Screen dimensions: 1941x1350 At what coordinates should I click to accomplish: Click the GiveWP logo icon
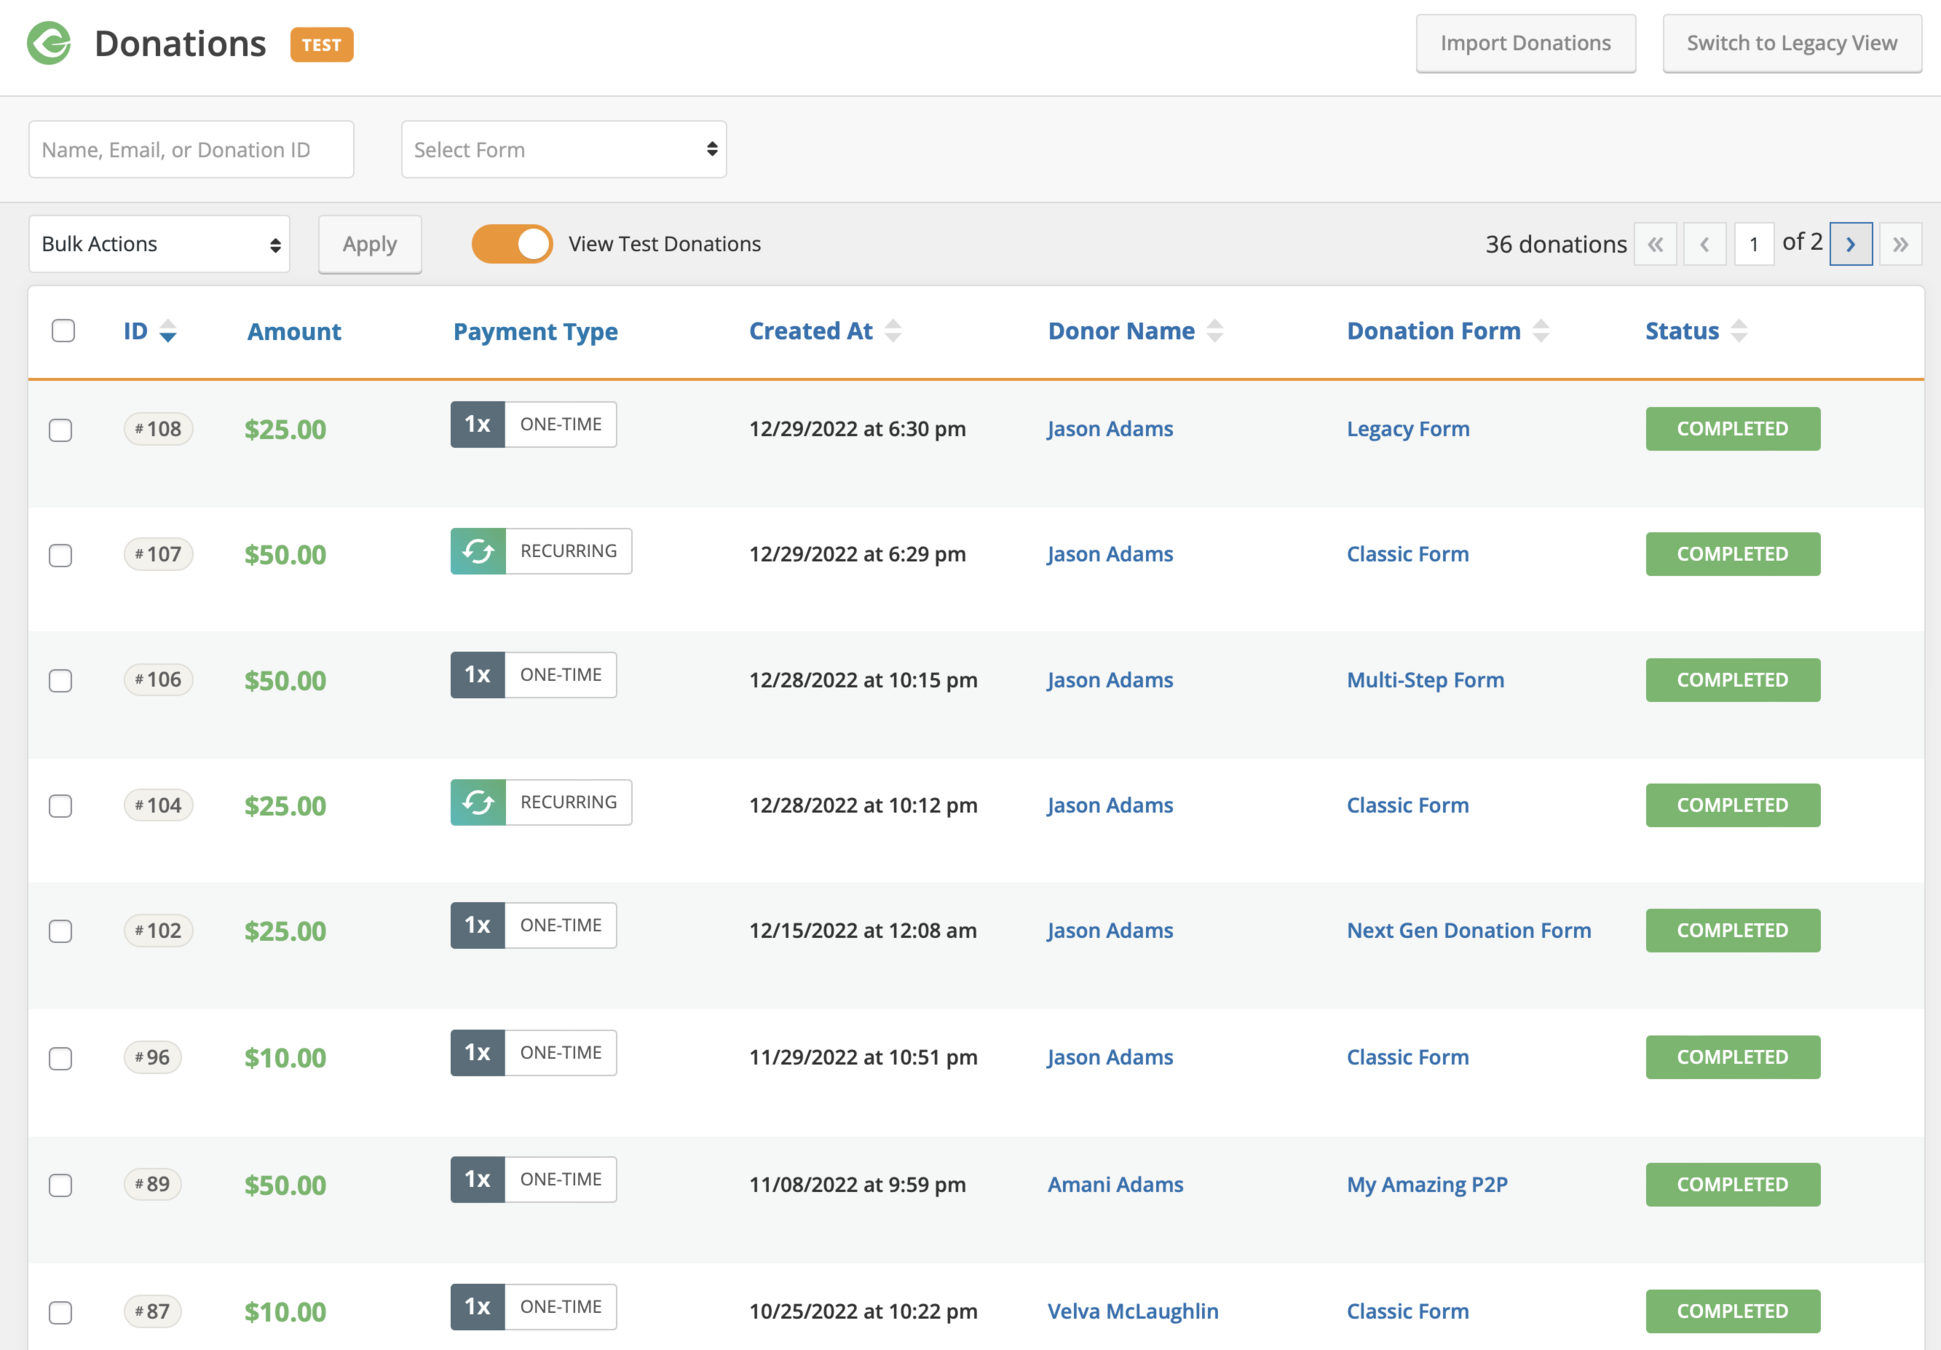click(x=49, y=43)
